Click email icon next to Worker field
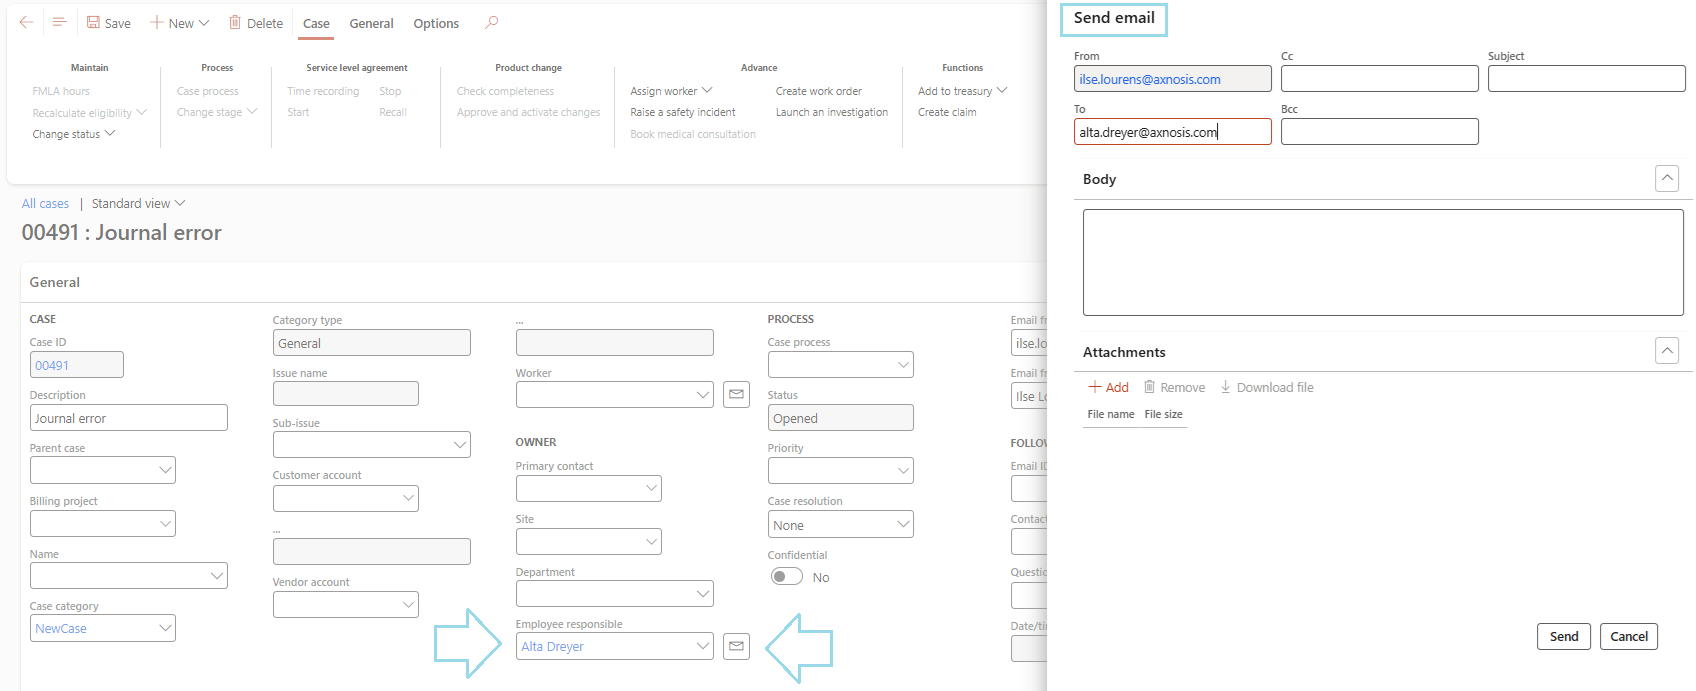This screenshot has height=691, width=1696. point(736,395)
